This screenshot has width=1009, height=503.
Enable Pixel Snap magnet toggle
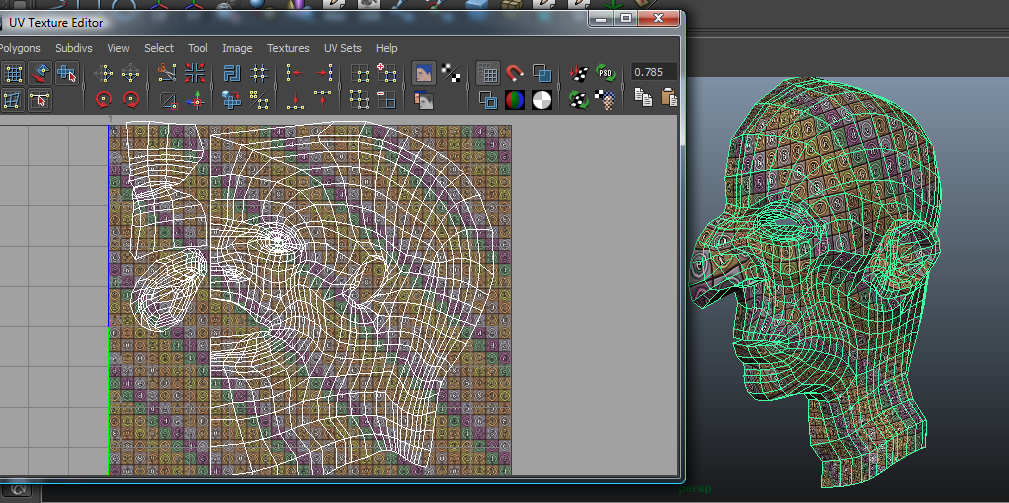515,73
